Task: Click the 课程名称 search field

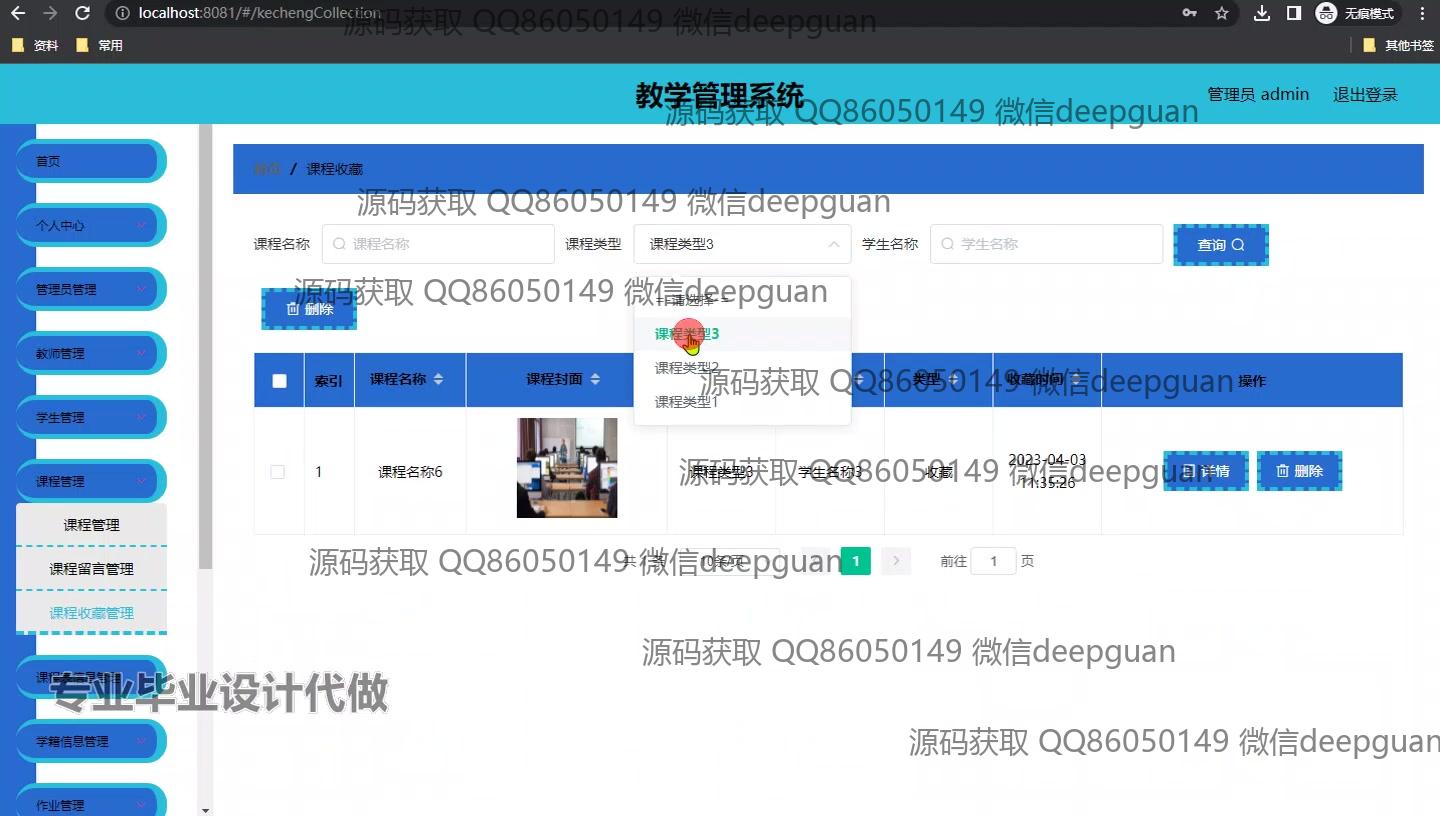Action: (438, 244)
